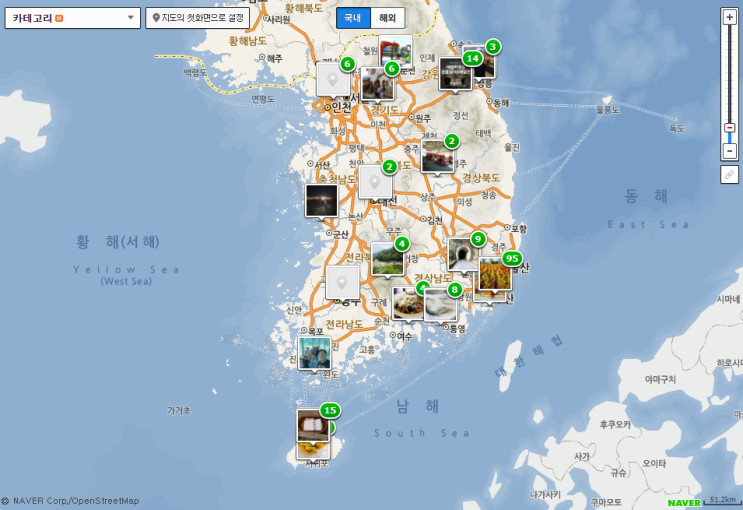Open the Jeju photo cluster marked 15
This screenshot has width=743, height=510.
click(313, 427)
